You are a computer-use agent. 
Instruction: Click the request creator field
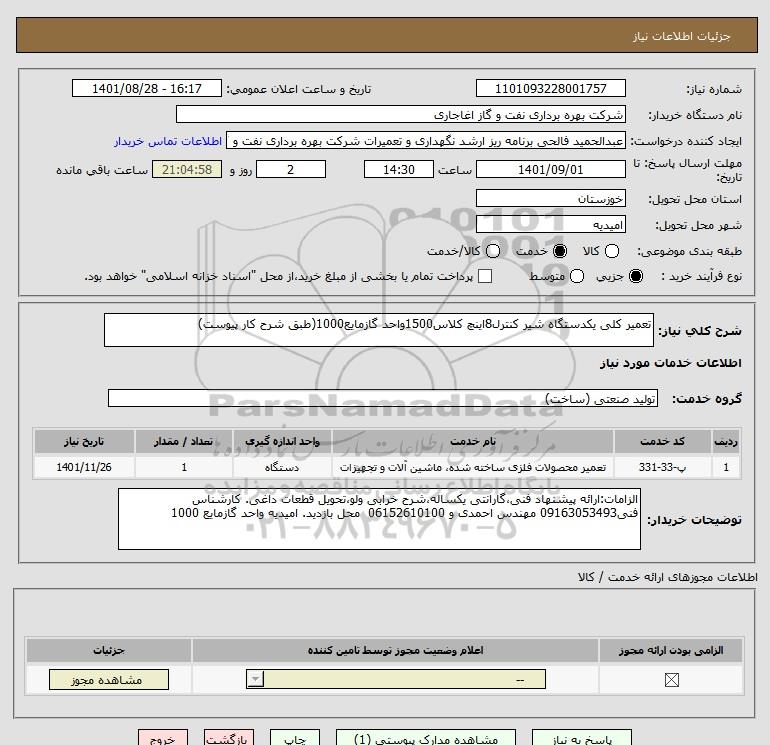point(426,141)
